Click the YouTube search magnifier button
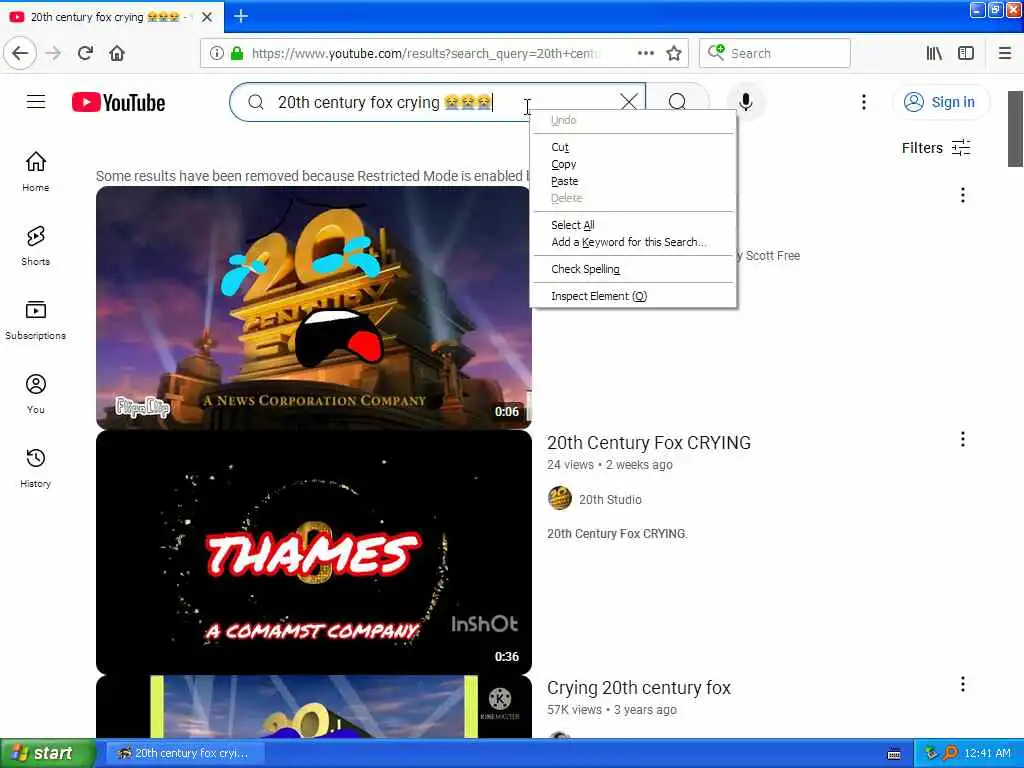 click(x=677, y=102)
